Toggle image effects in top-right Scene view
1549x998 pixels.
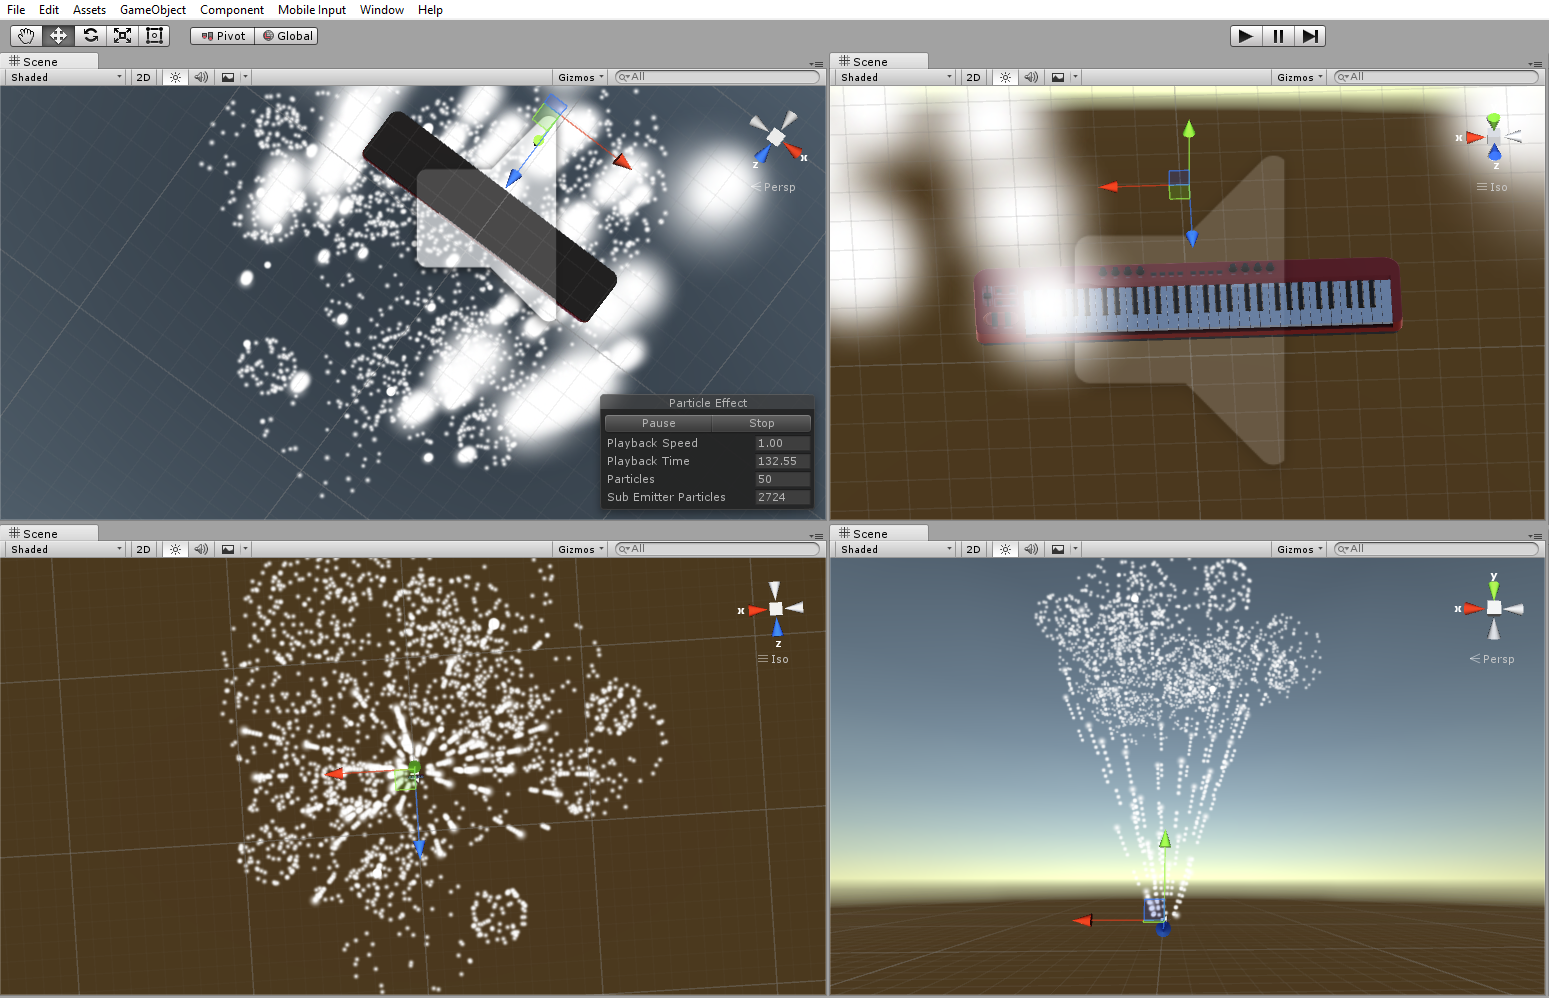point(1058,77)
